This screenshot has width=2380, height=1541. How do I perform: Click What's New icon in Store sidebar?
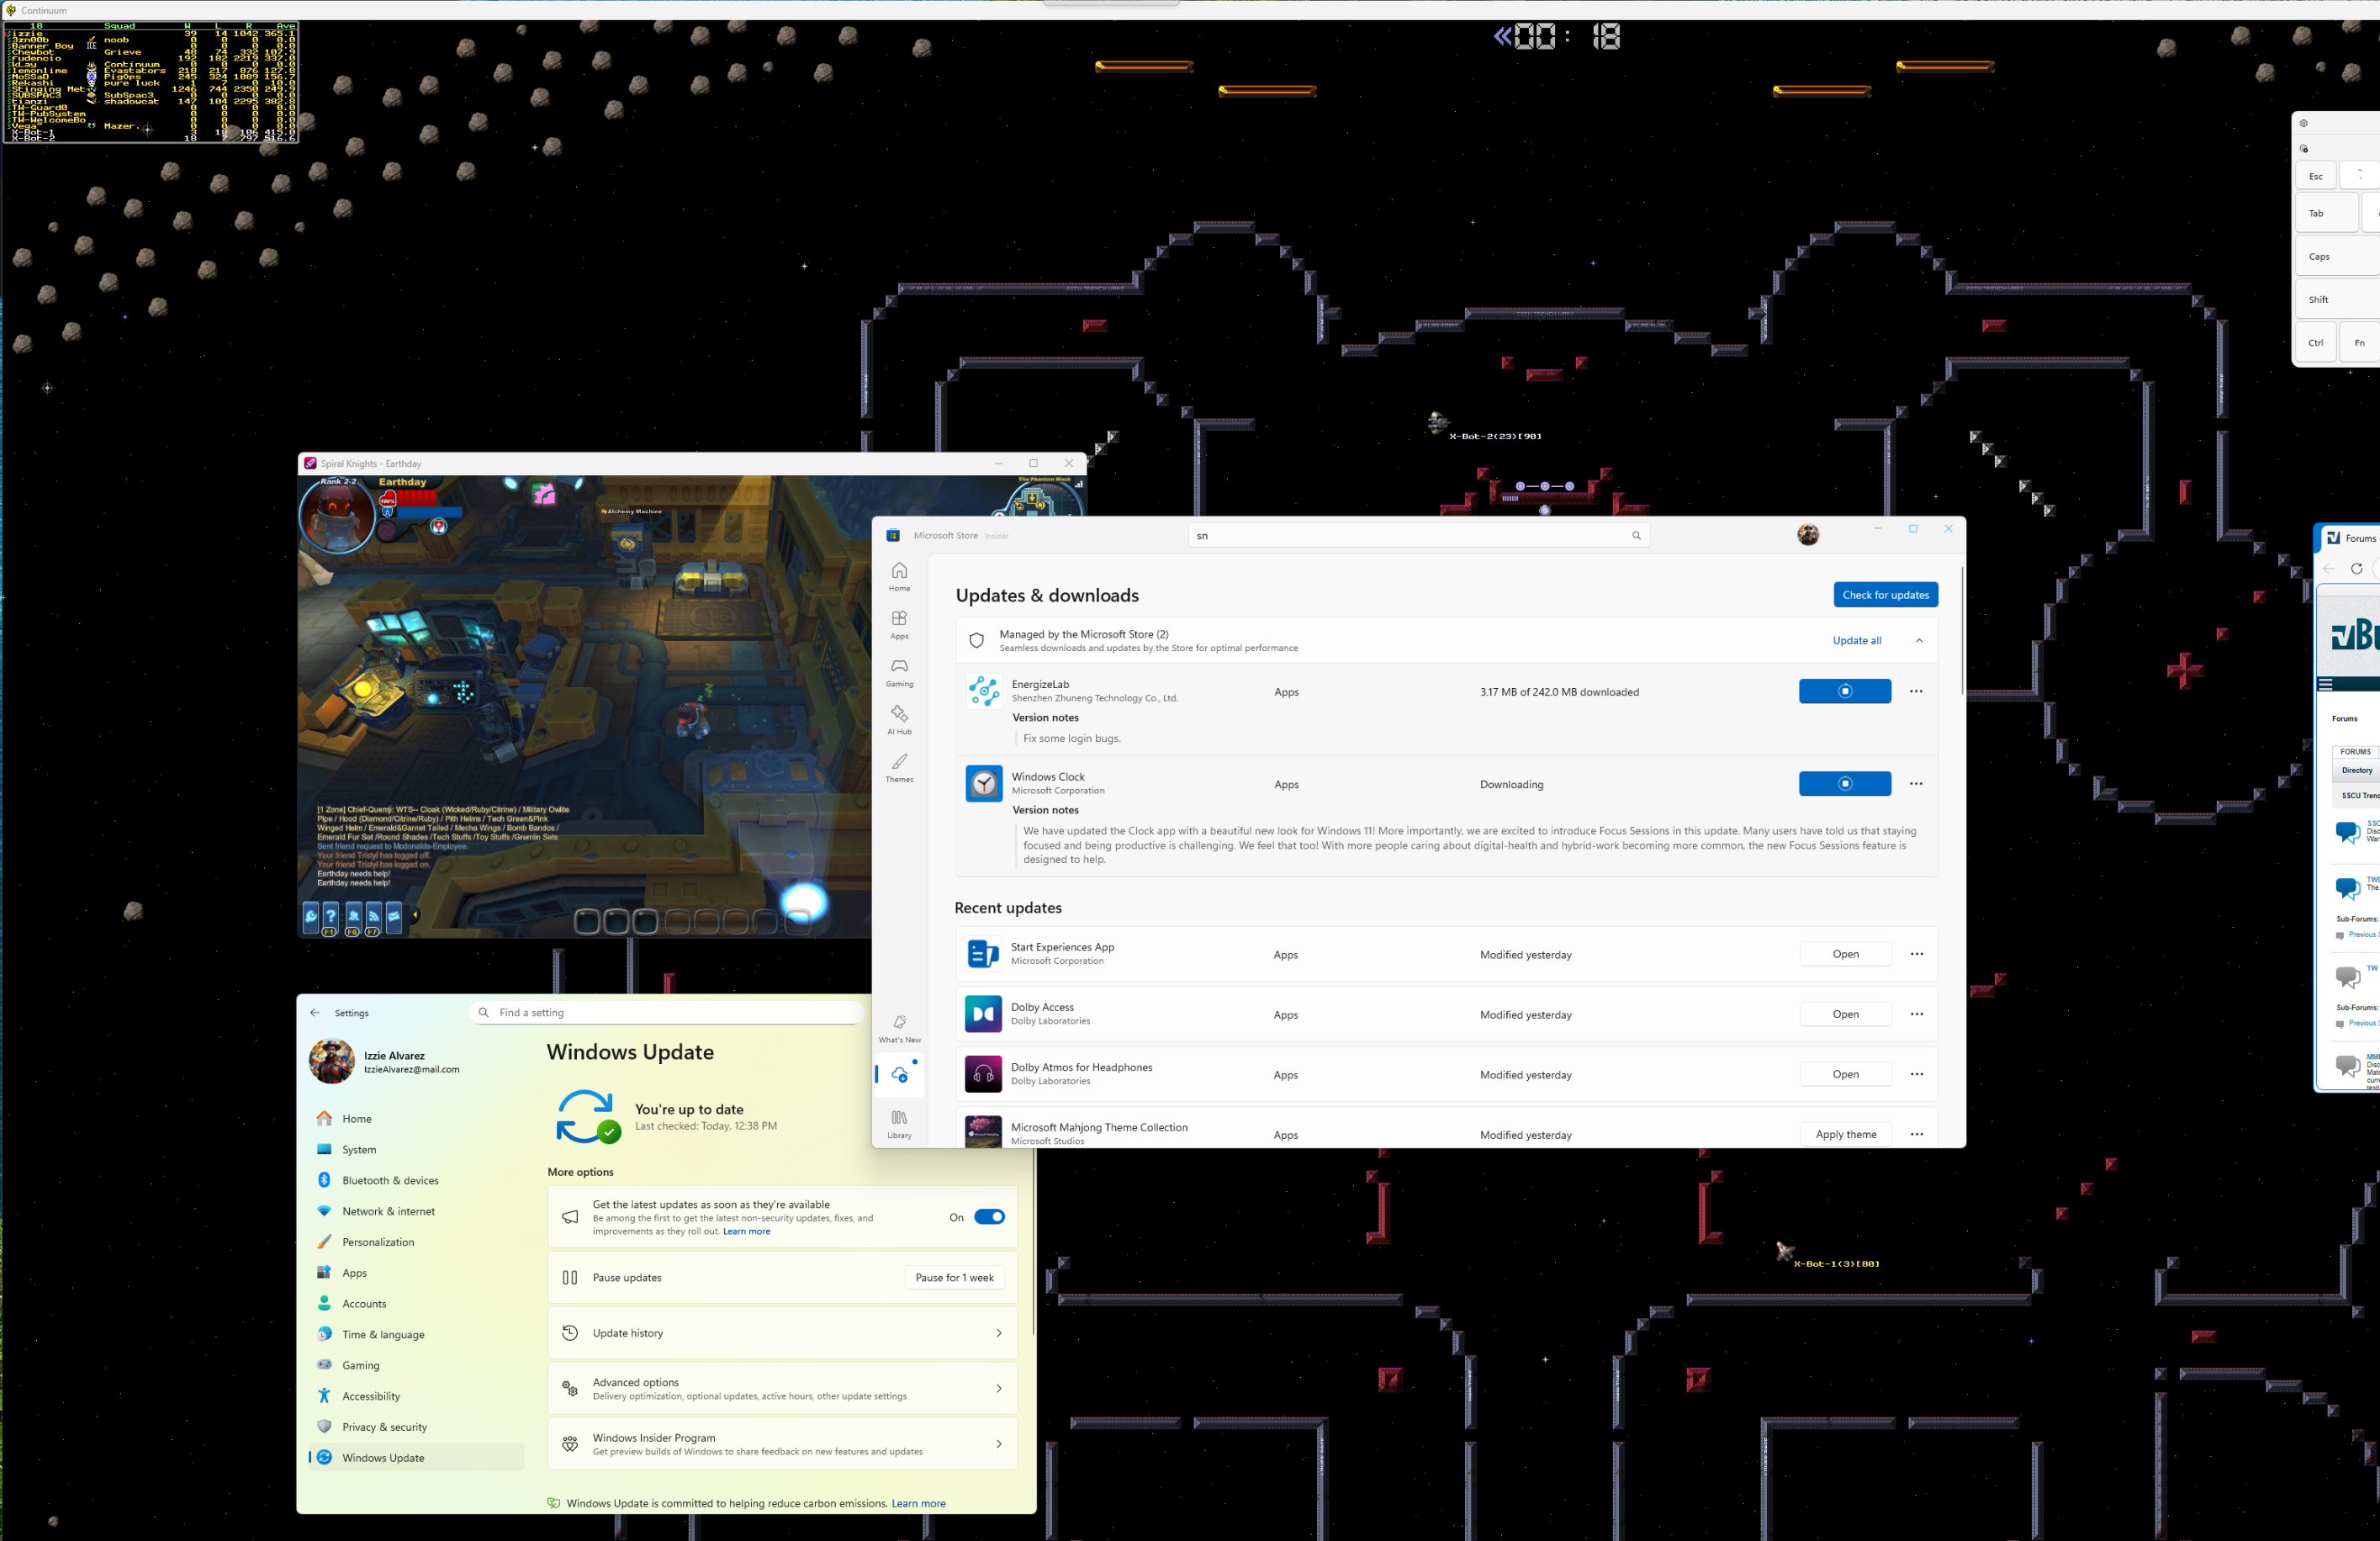point(899,1028)
